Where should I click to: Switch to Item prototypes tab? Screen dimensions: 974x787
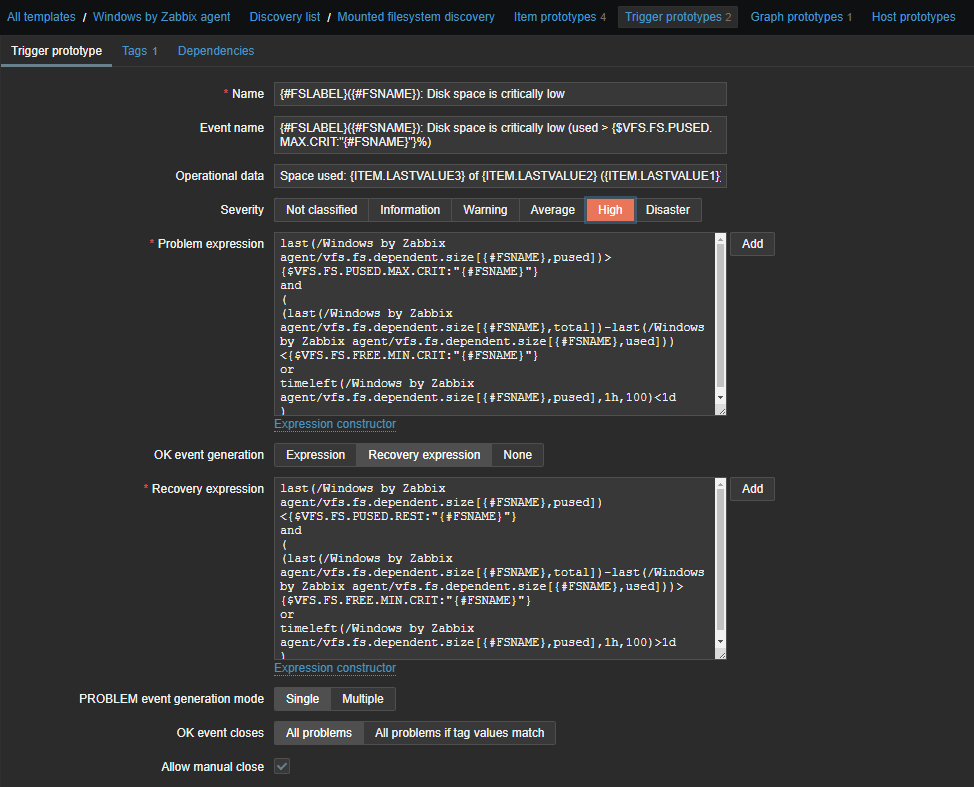560,17
